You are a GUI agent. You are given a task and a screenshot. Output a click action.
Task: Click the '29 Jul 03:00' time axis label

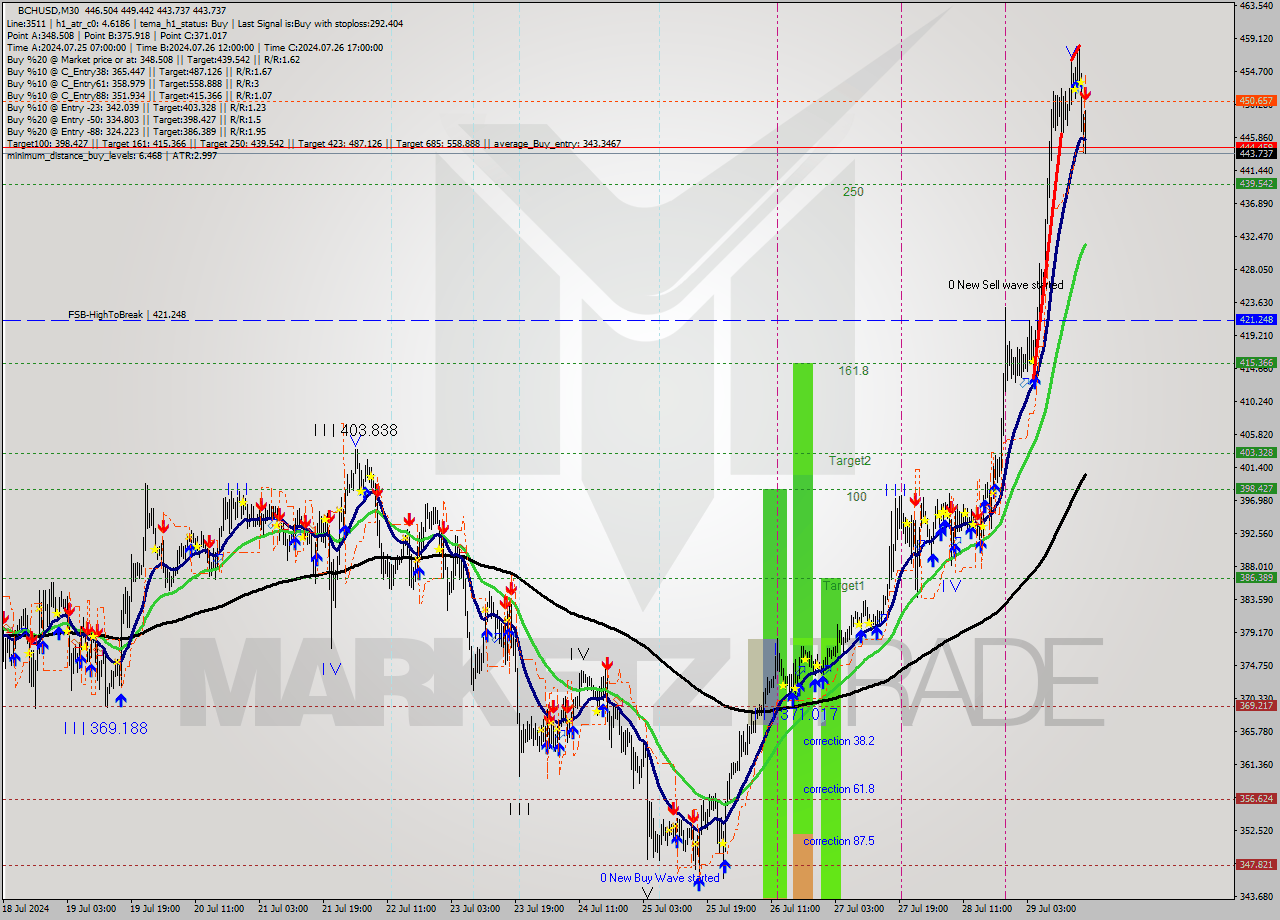coord(1051,909)
